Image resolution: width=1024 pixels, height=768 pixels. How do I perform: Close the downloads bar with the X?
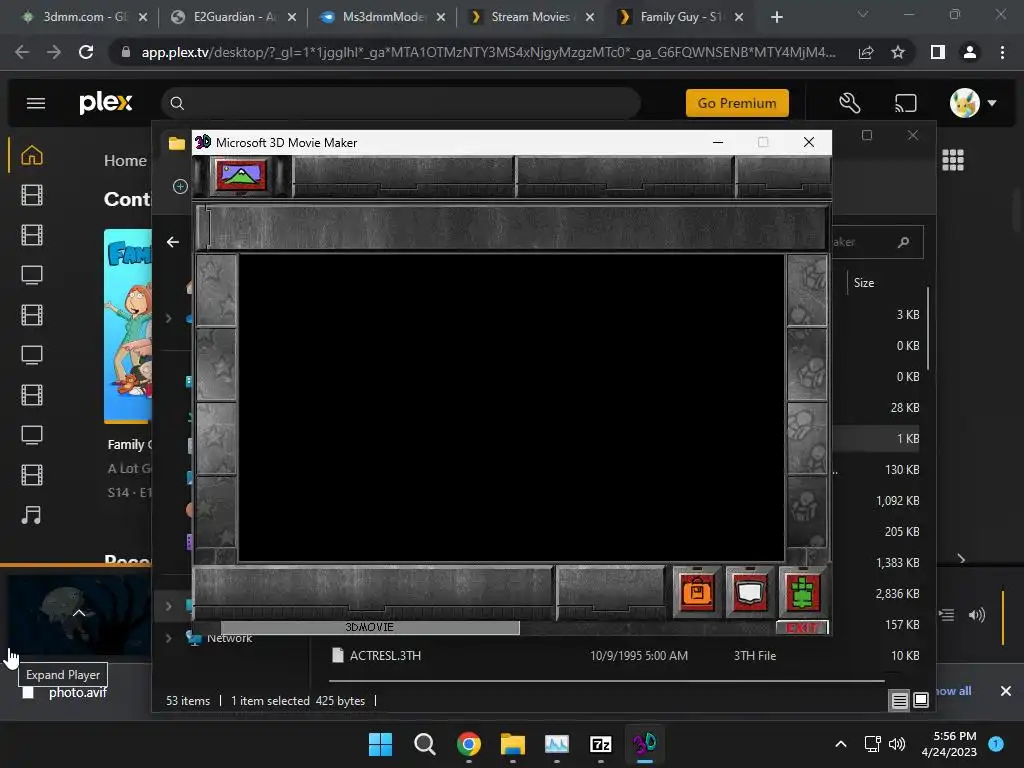1006,691
